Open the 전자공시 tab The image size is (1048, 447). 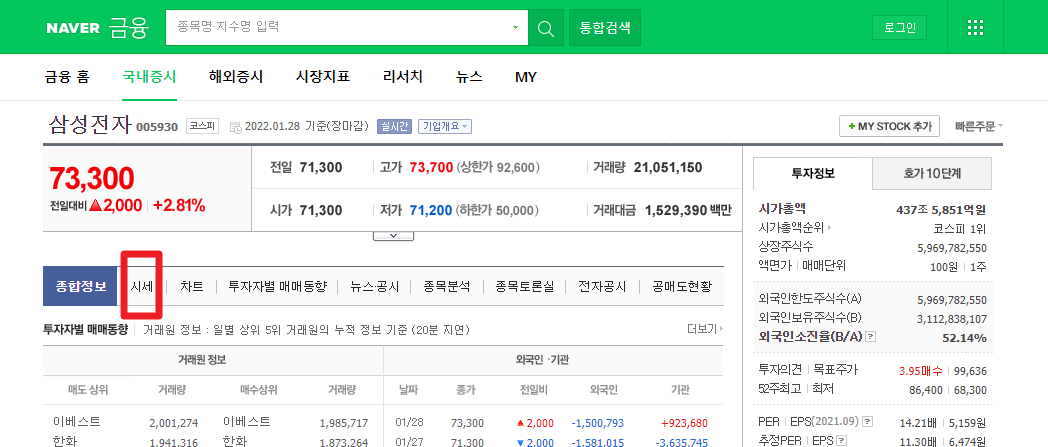(602, 287)
